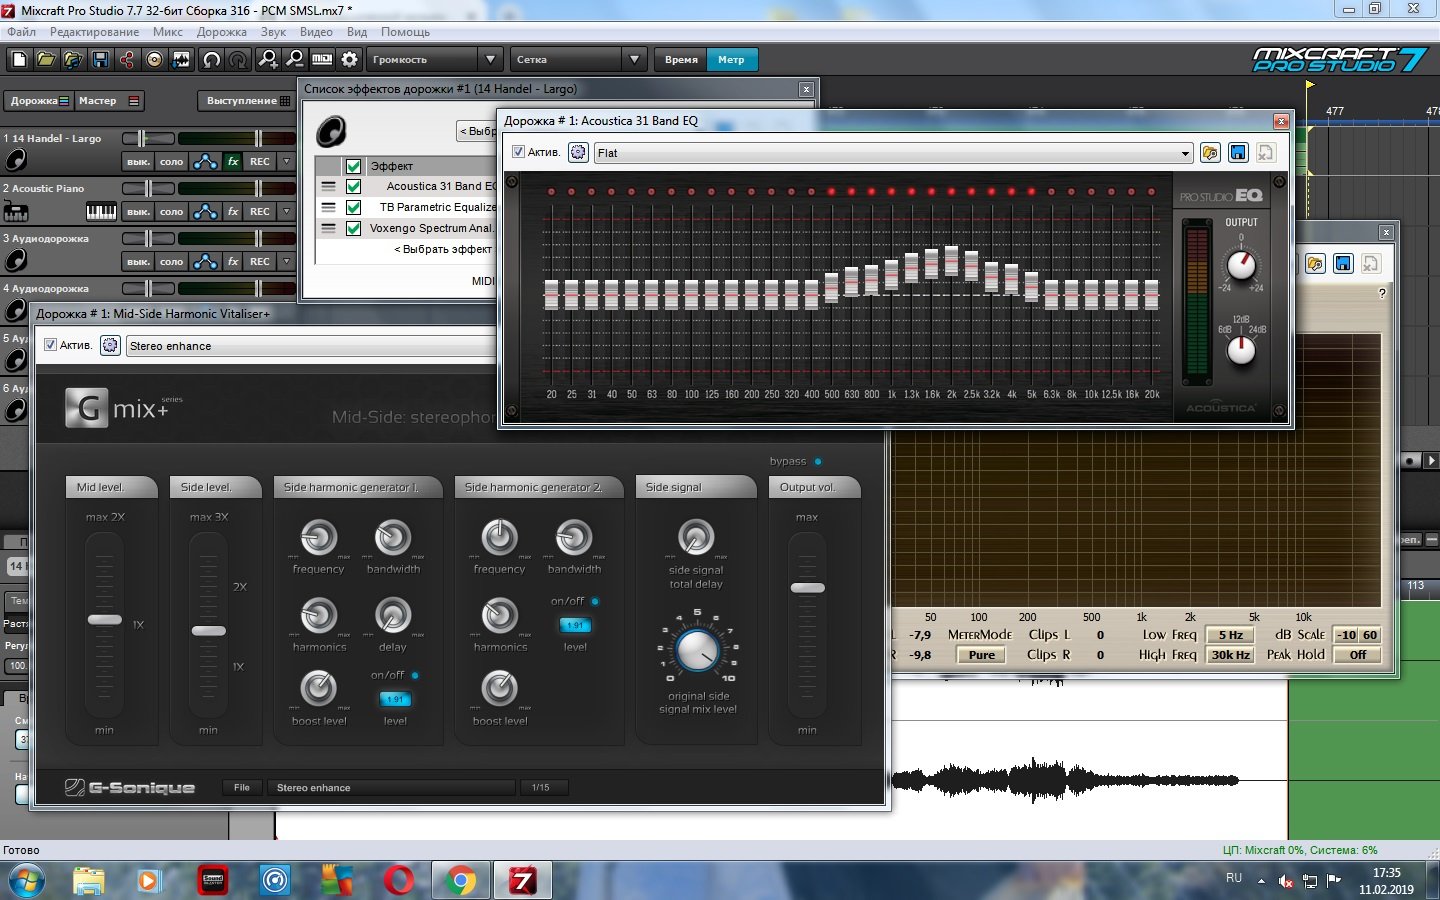Screen dimensions: 1440x900
Task: Save the project with the floppy disk icon
Action: [x=100, y=60]
